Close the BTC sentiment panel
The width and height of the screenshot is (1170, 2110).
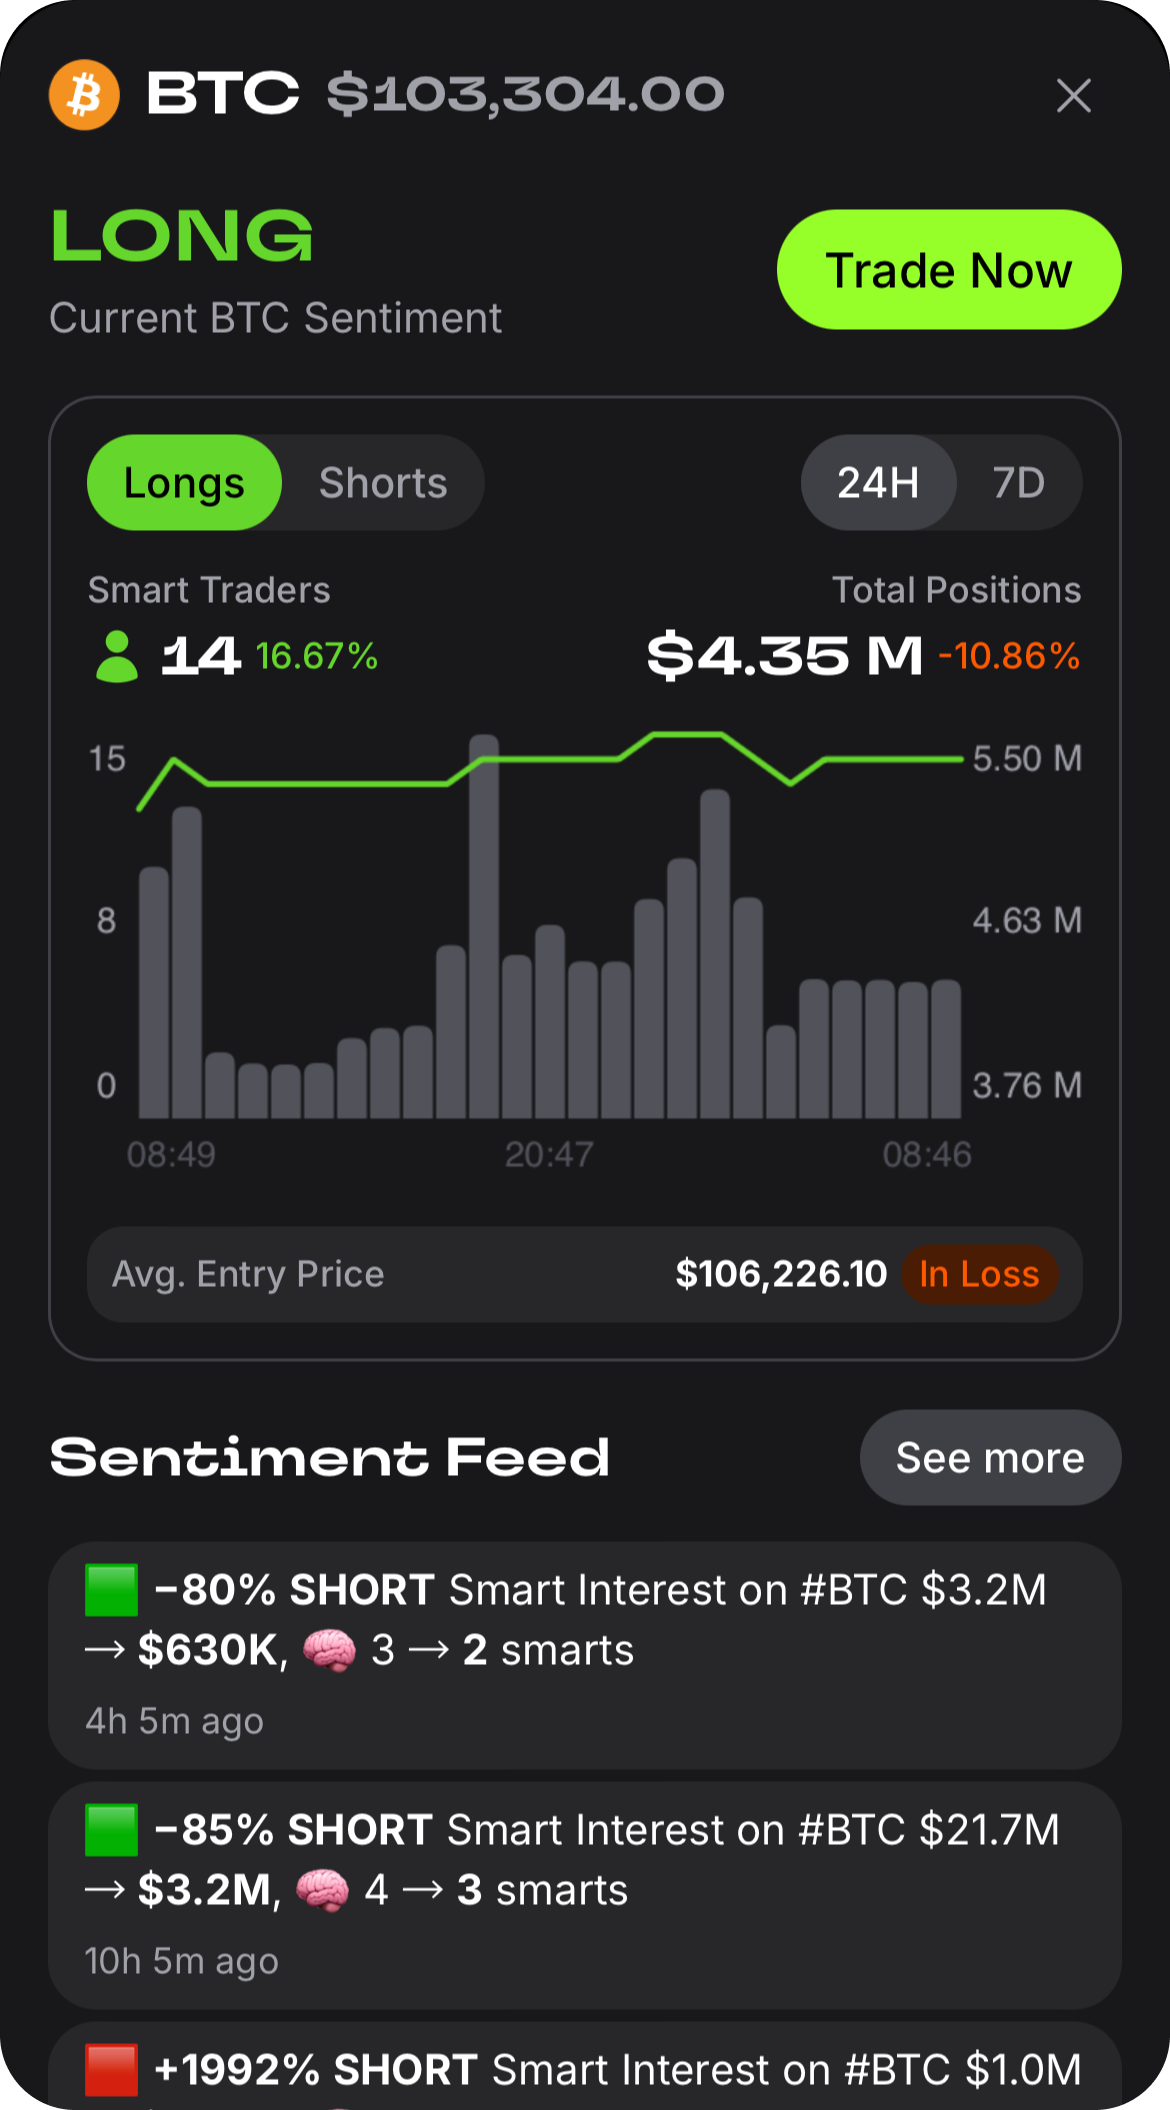tap(1073, 96)
